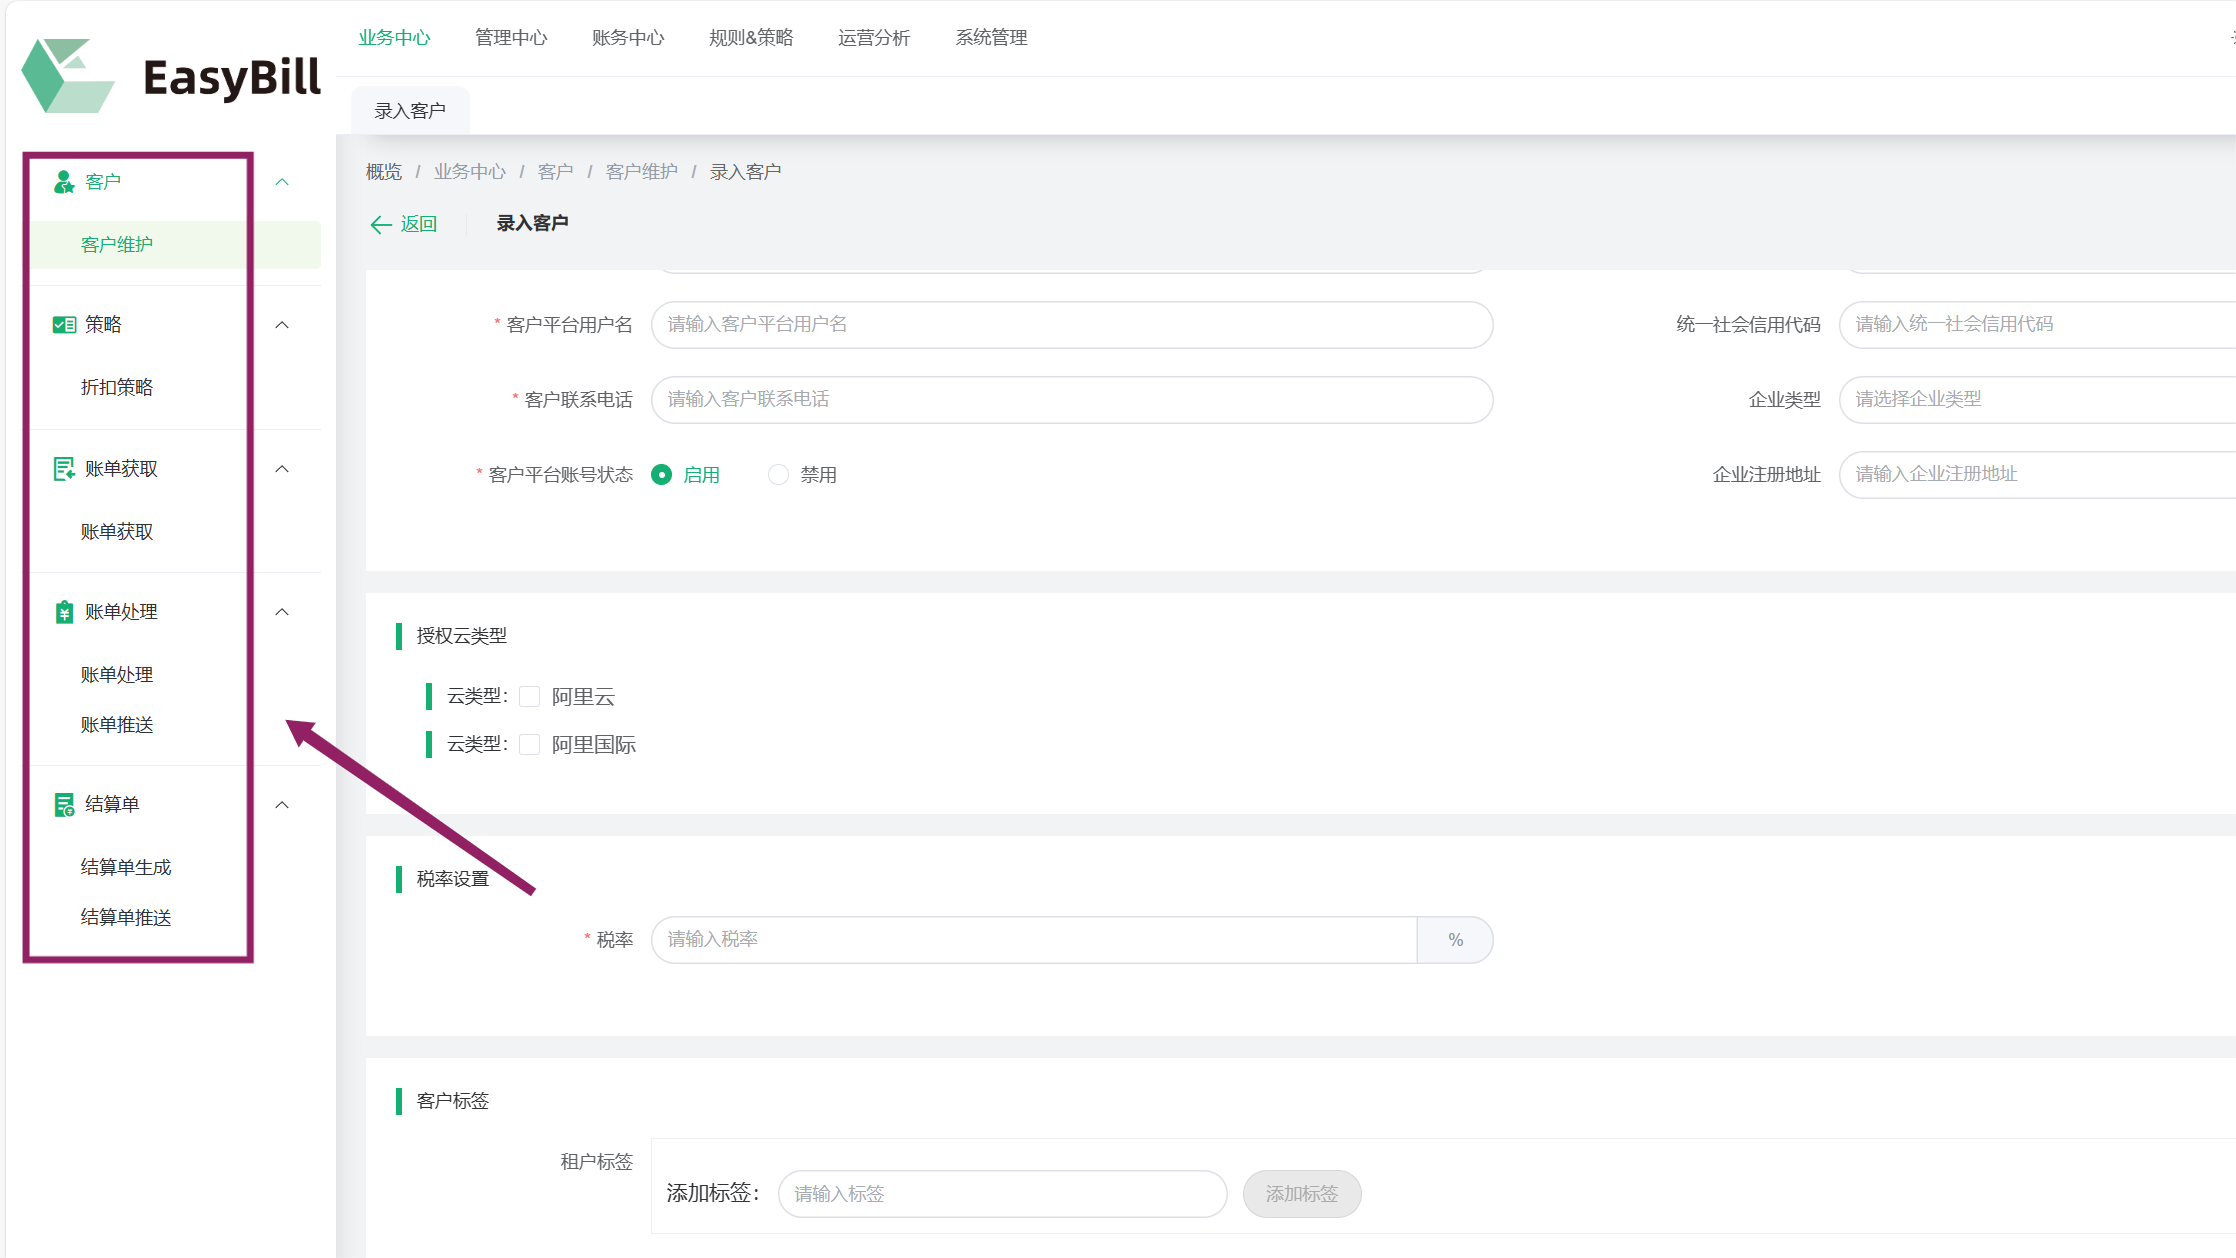Screen dimensions: 2236x1258
Task: Click the EasyBill logo icon
Action: [x=67, y=76]
